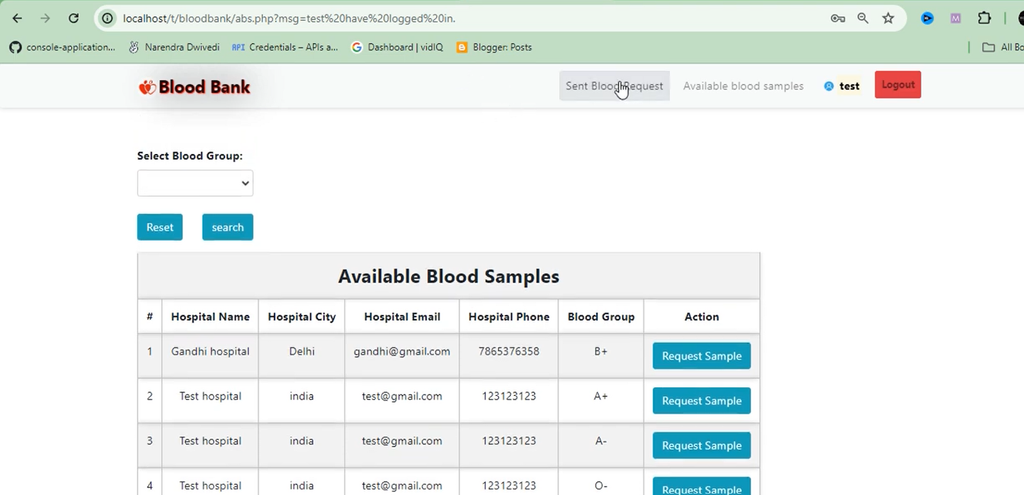This screenshot has width=1024, height=495.
Task: Open the Extensions puzzle icon
Action: (984, 18)
